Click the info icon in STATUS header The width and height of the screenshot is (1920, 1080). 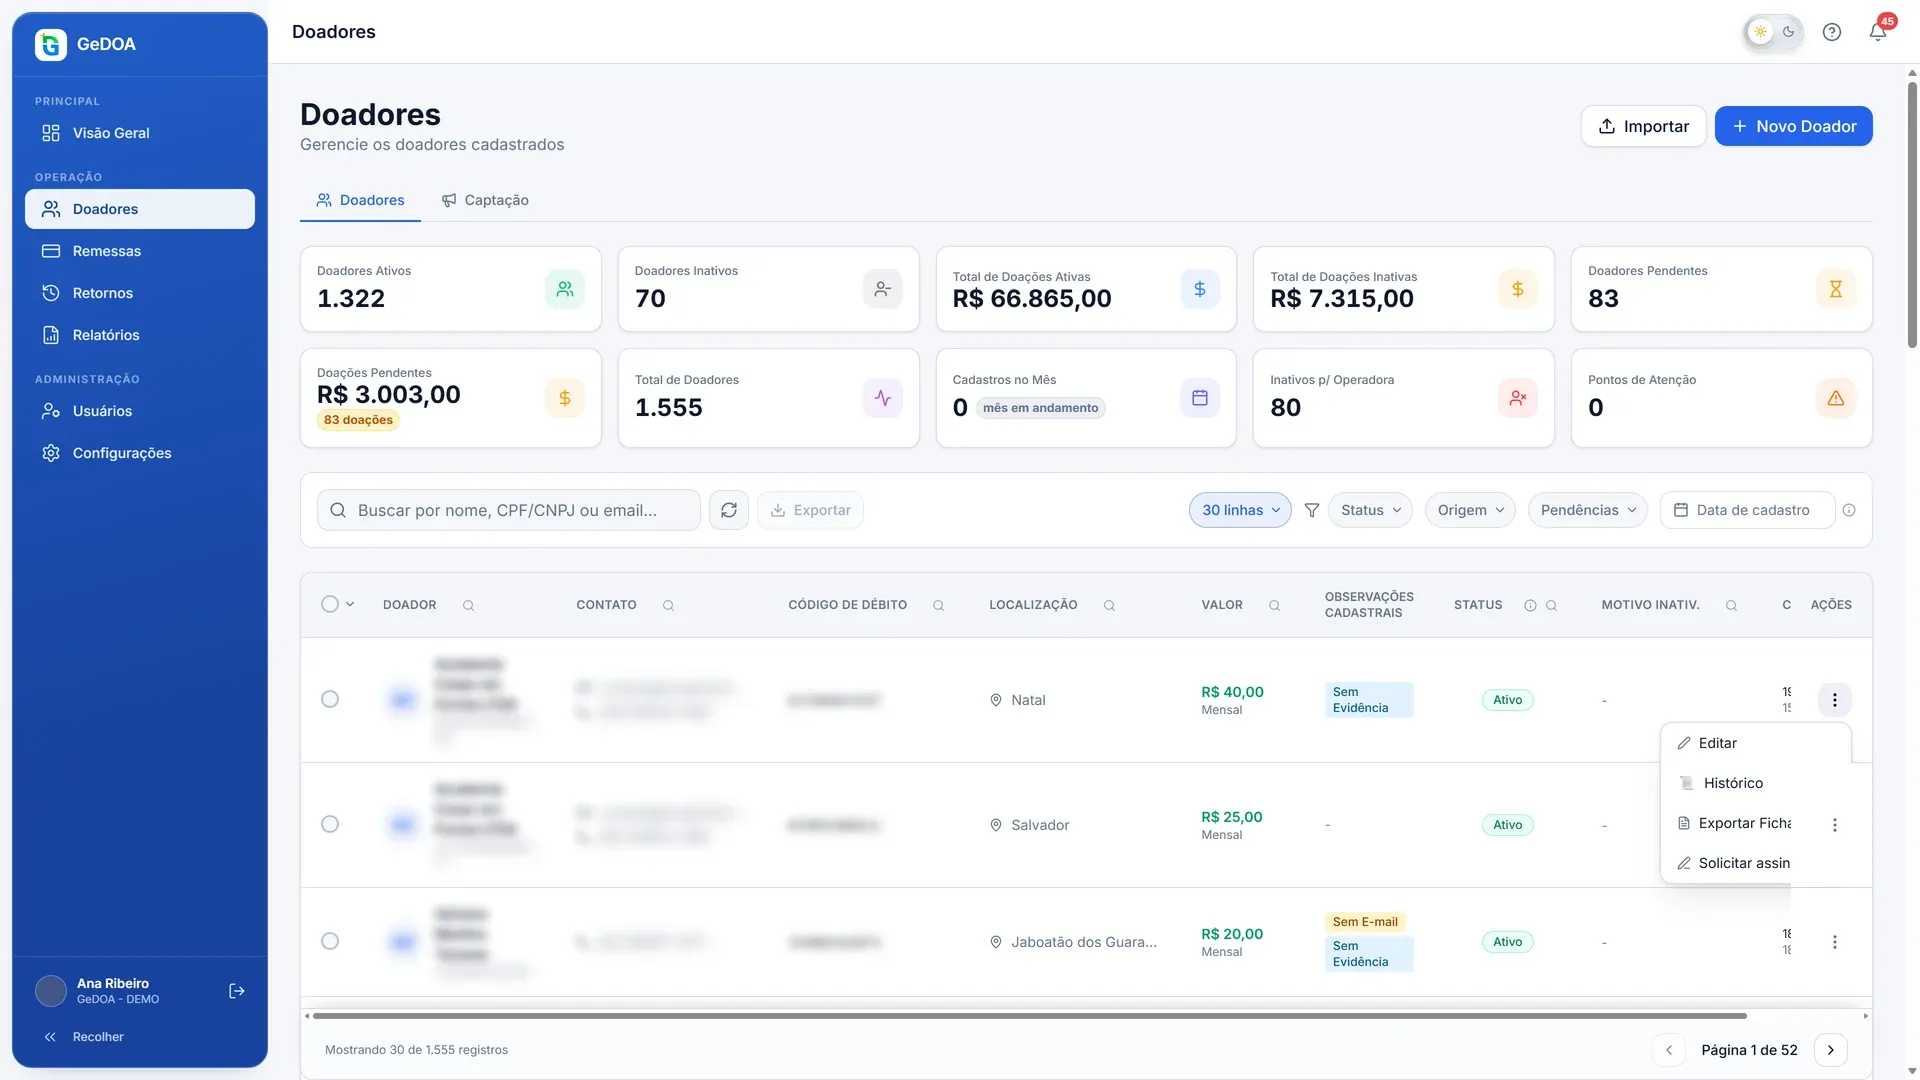tap(1530, 605)
